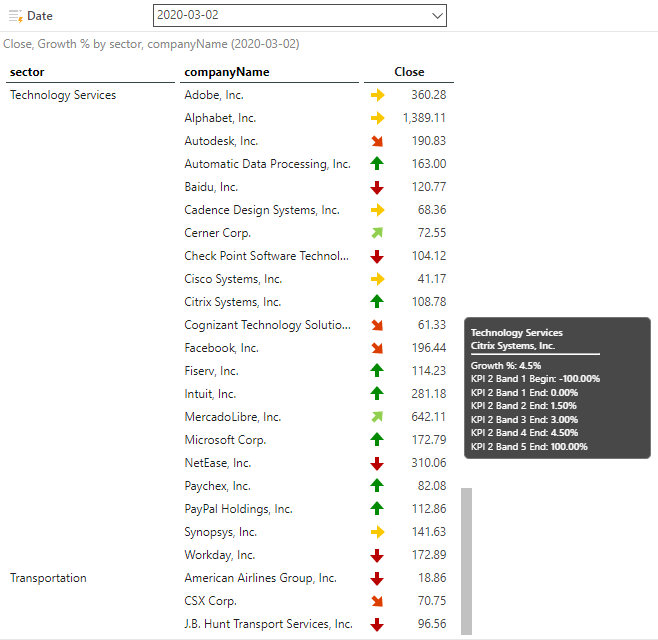The height and width of the screenshot is (640, 658).
Task: Select the Fiserv, Inc. company name
Action: (212, 371)
